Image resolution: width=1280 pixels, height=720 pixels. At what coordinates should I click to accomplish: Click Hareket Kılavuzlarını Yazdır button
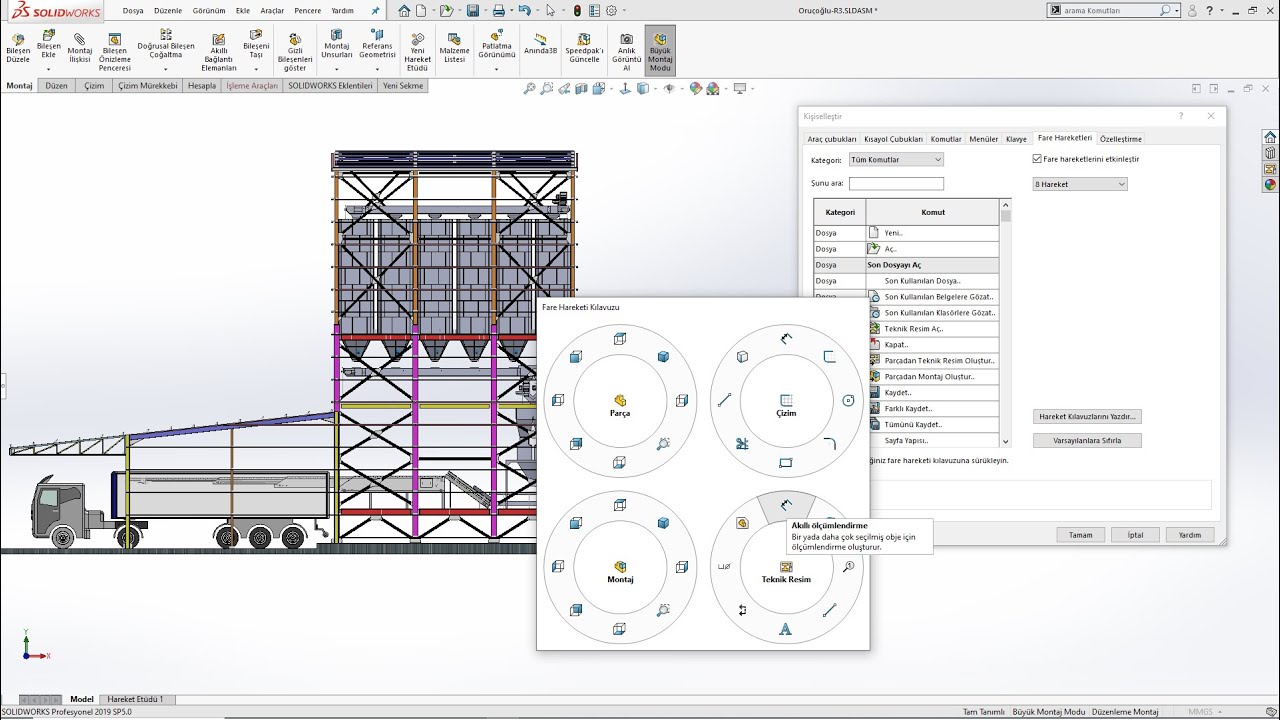coord(1087,416)
